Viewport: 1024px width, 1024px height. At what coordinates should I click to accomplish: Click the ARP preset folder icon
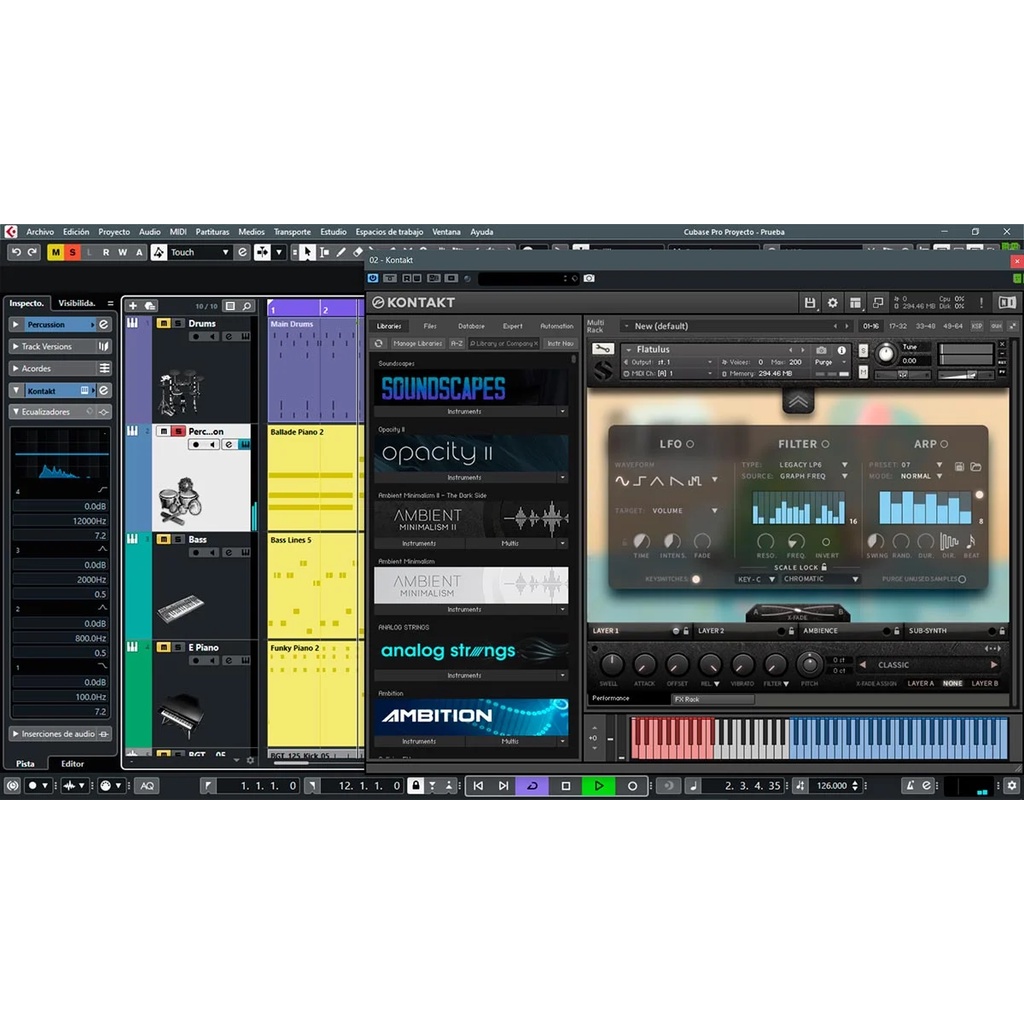[976, 466]
